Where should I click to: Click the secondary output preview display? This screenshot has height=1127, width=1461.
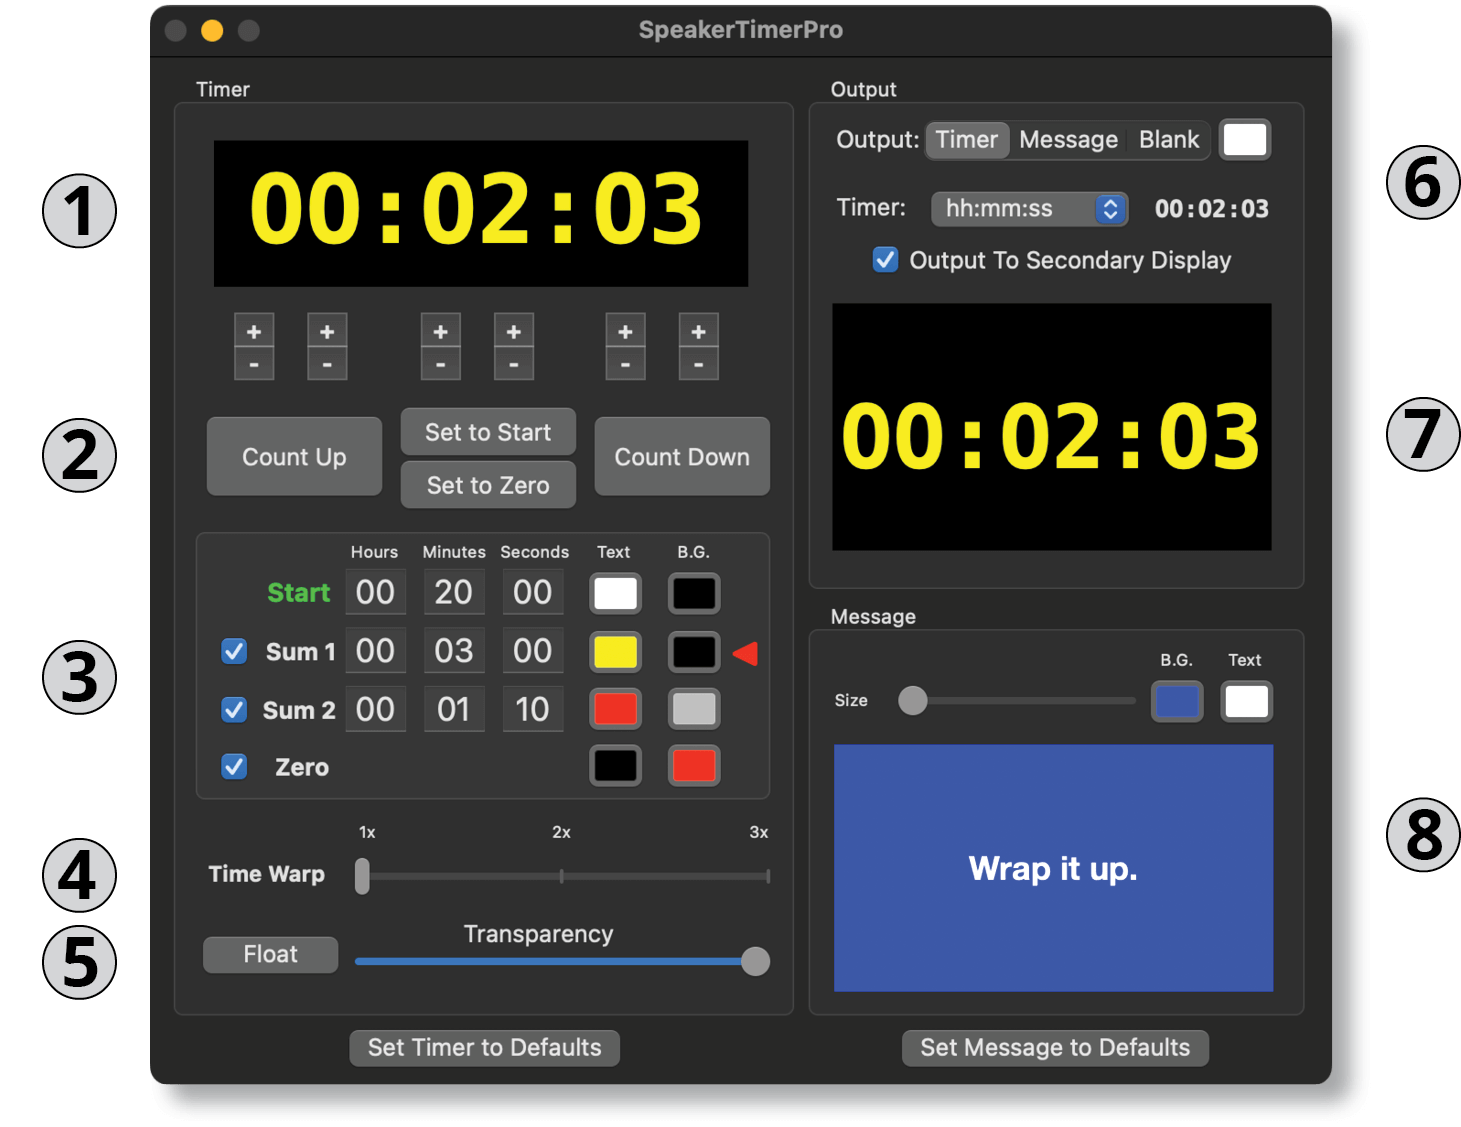(x=1052, y=427)
